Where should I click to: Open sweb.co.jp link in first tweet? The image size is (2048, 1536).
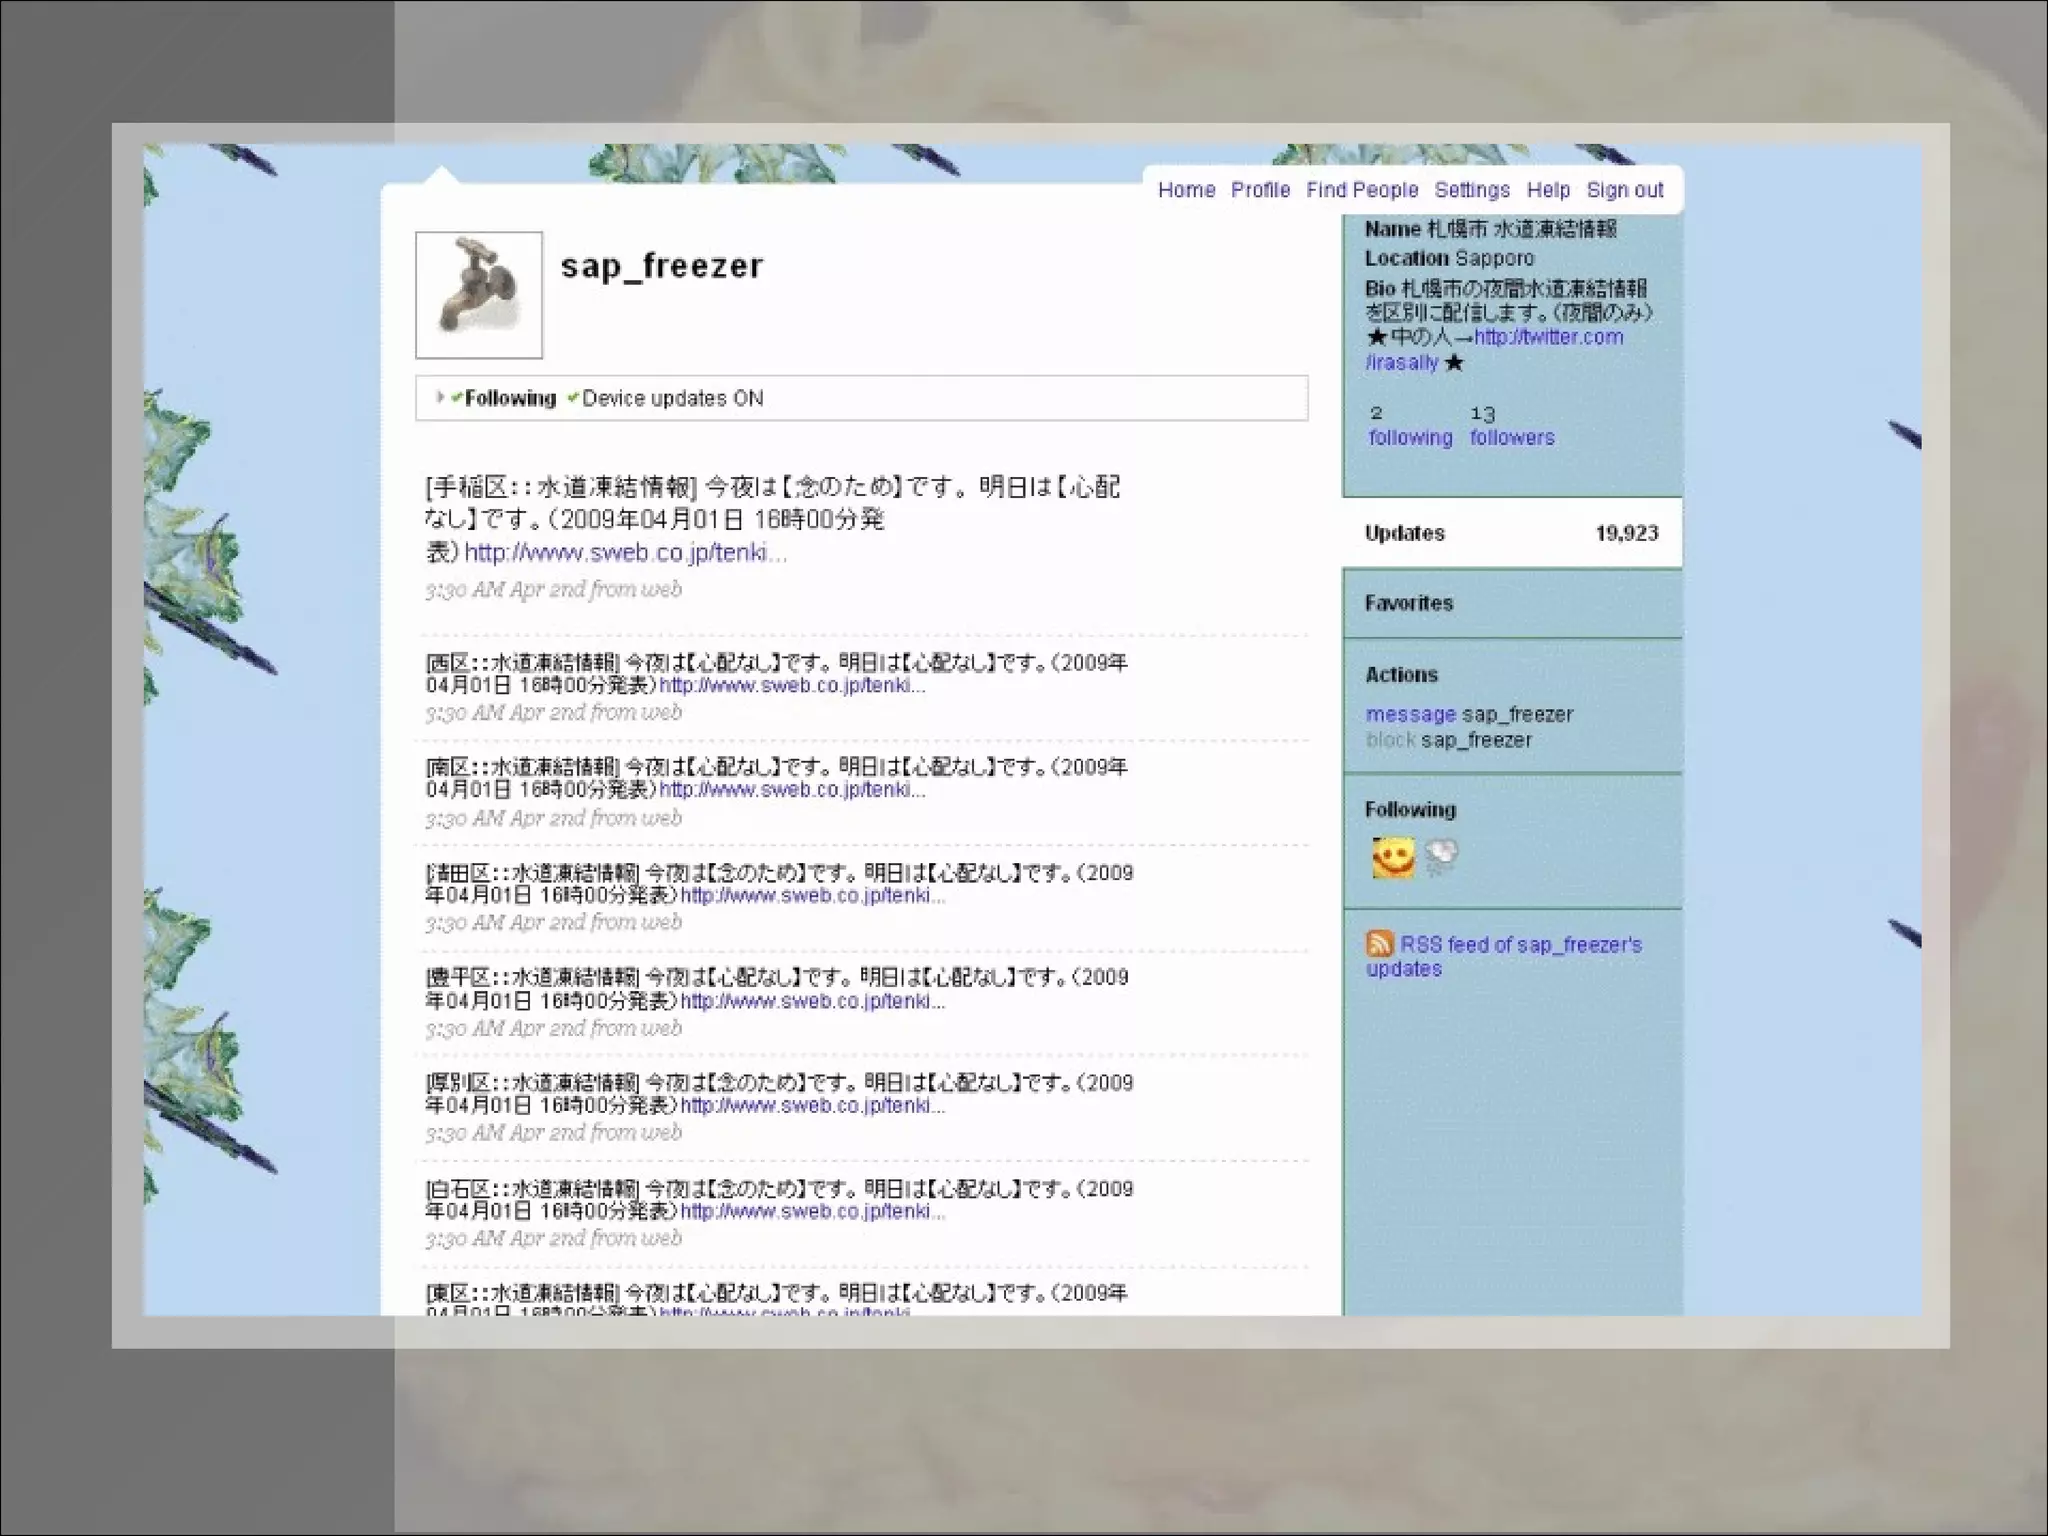click(625, 553)
